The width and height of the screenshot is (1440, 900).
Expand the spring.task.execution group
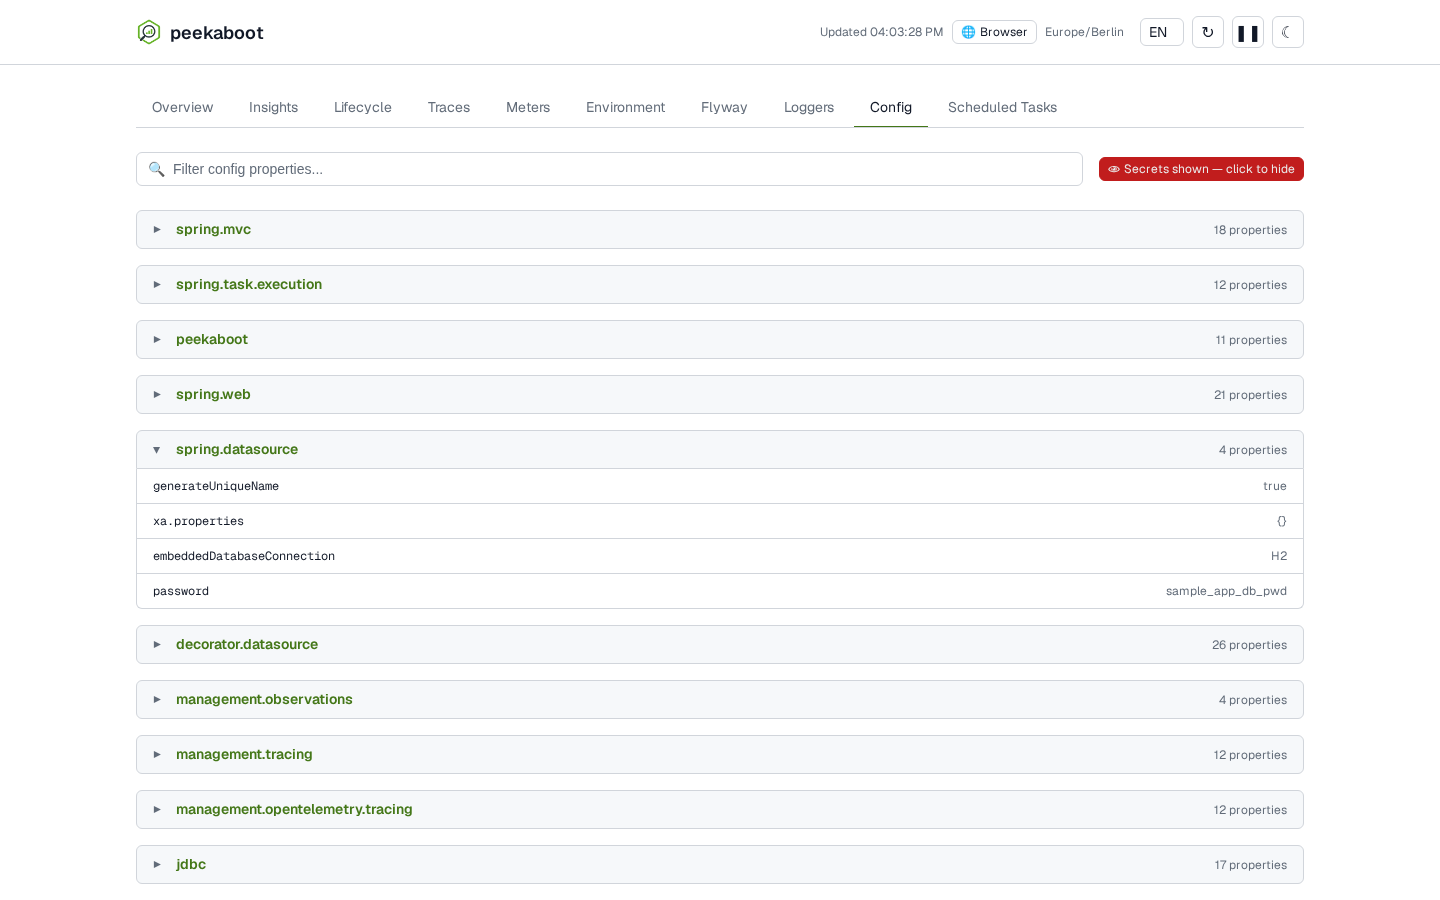(x=720, y=285)
